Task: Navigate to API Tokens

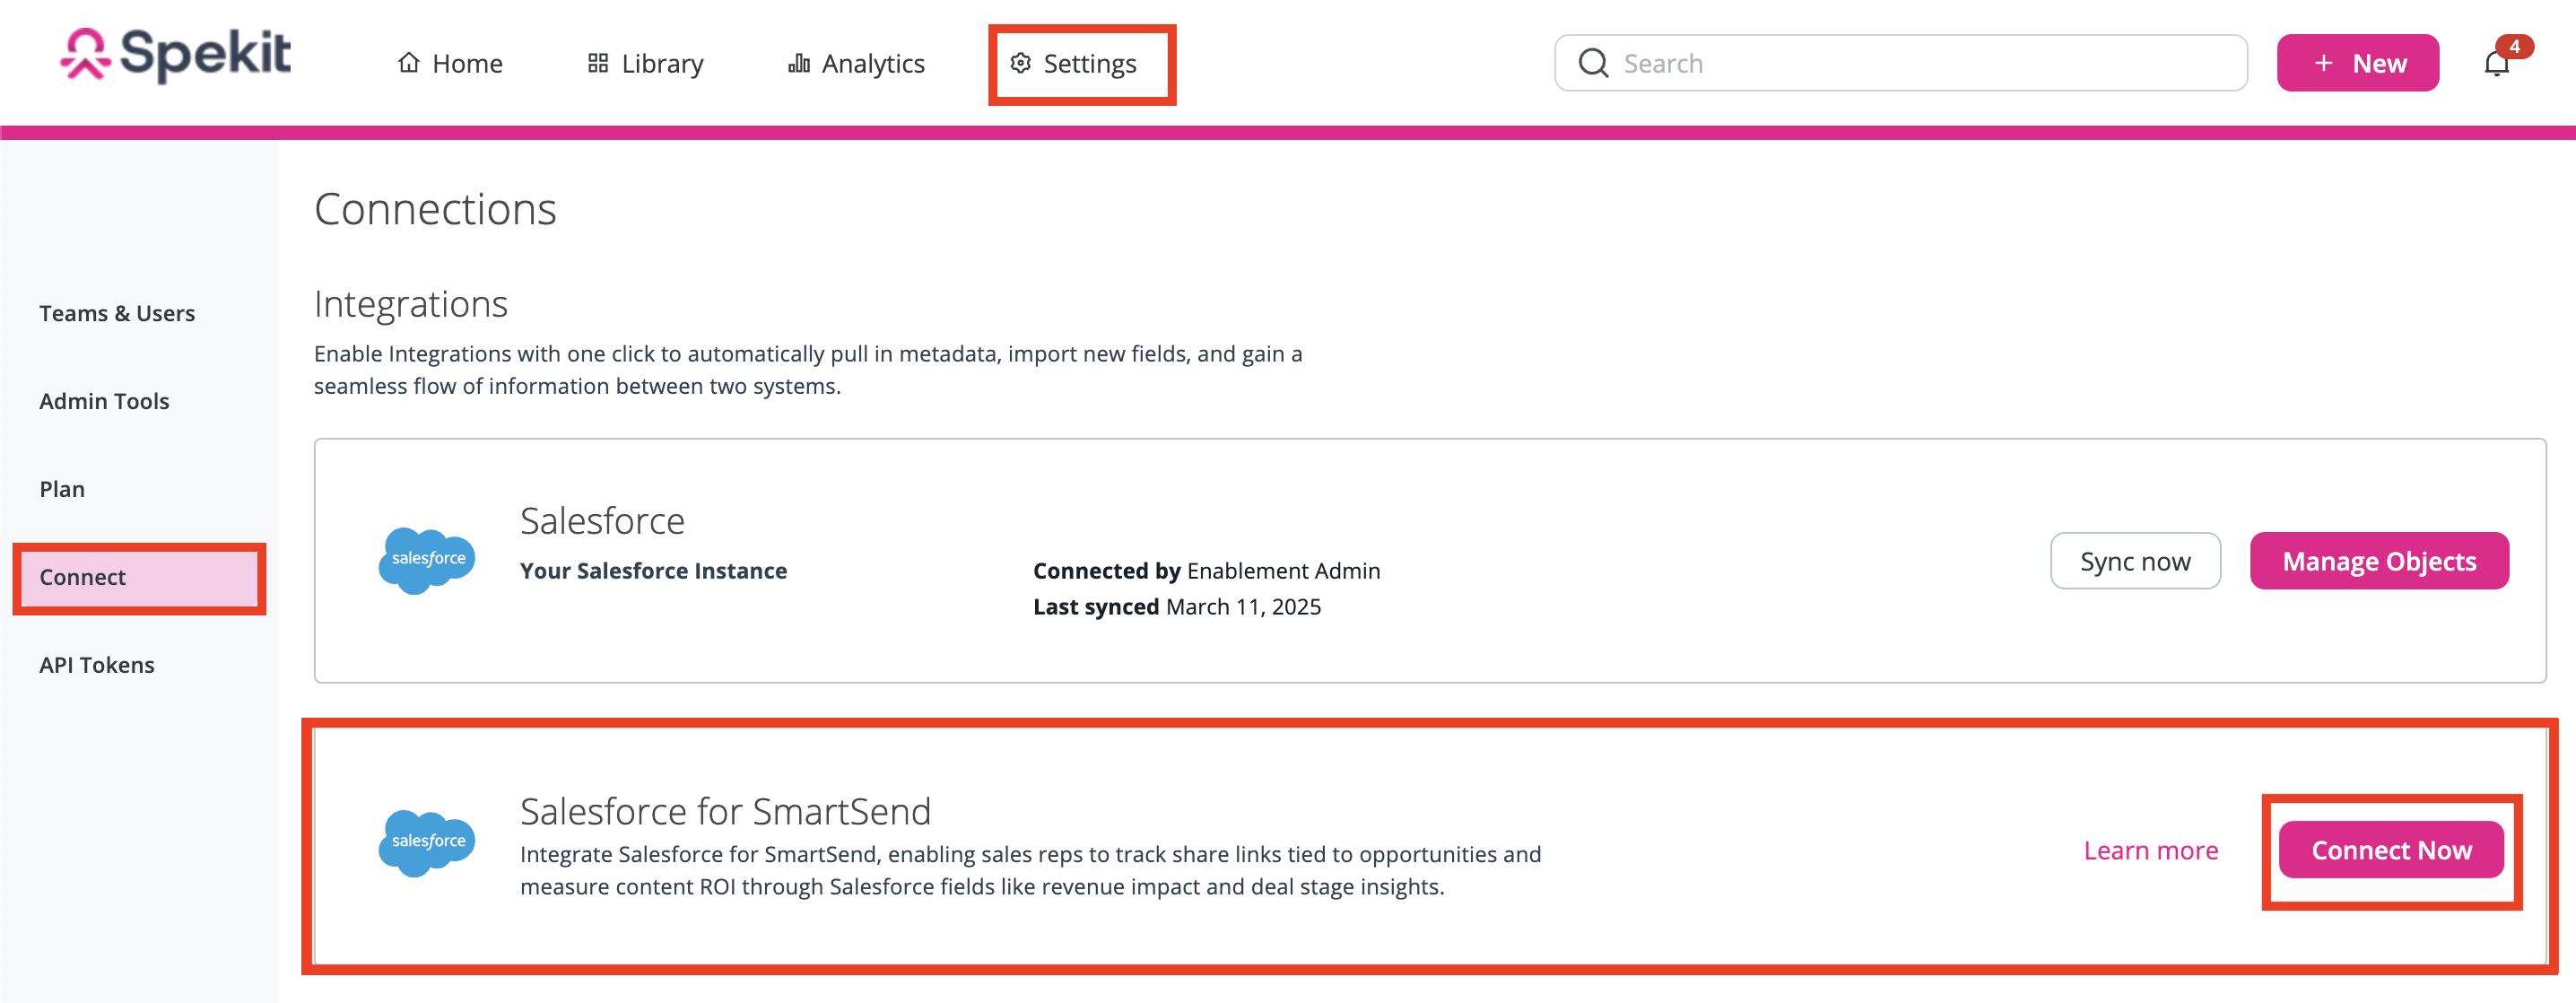Action: point(97,665)
